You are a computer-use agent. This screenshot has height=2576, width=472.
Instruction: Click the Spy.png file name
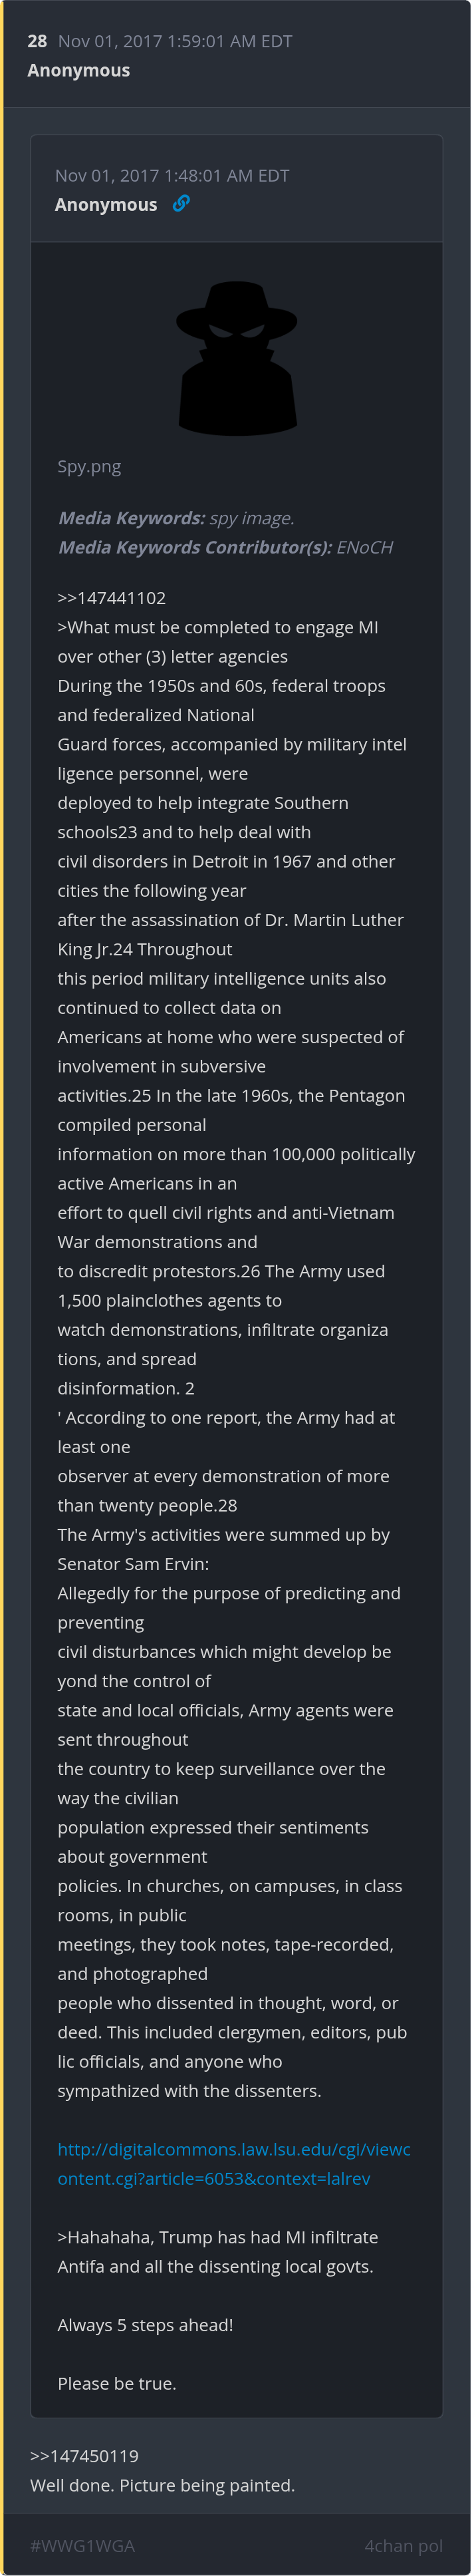point(89,466)
